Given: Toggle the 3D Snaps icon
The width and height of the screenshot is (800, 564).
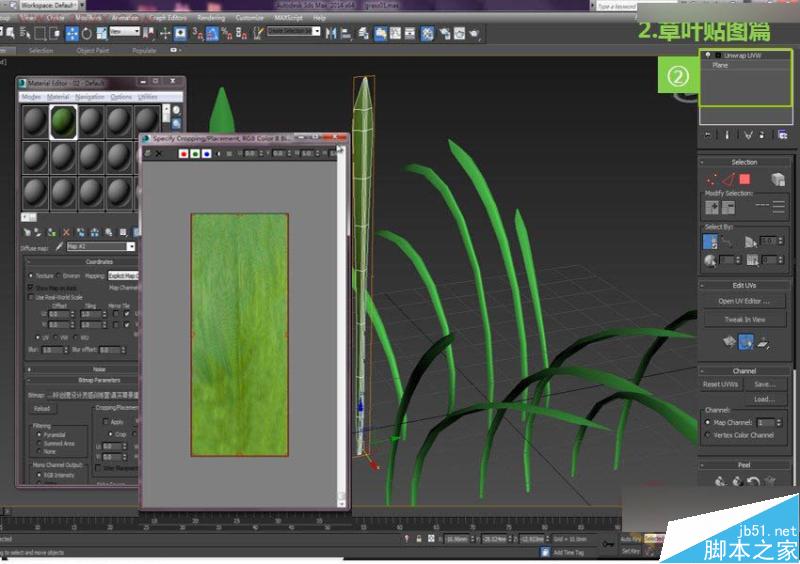Looking at the screenshot, I should (x=197, y=34).
